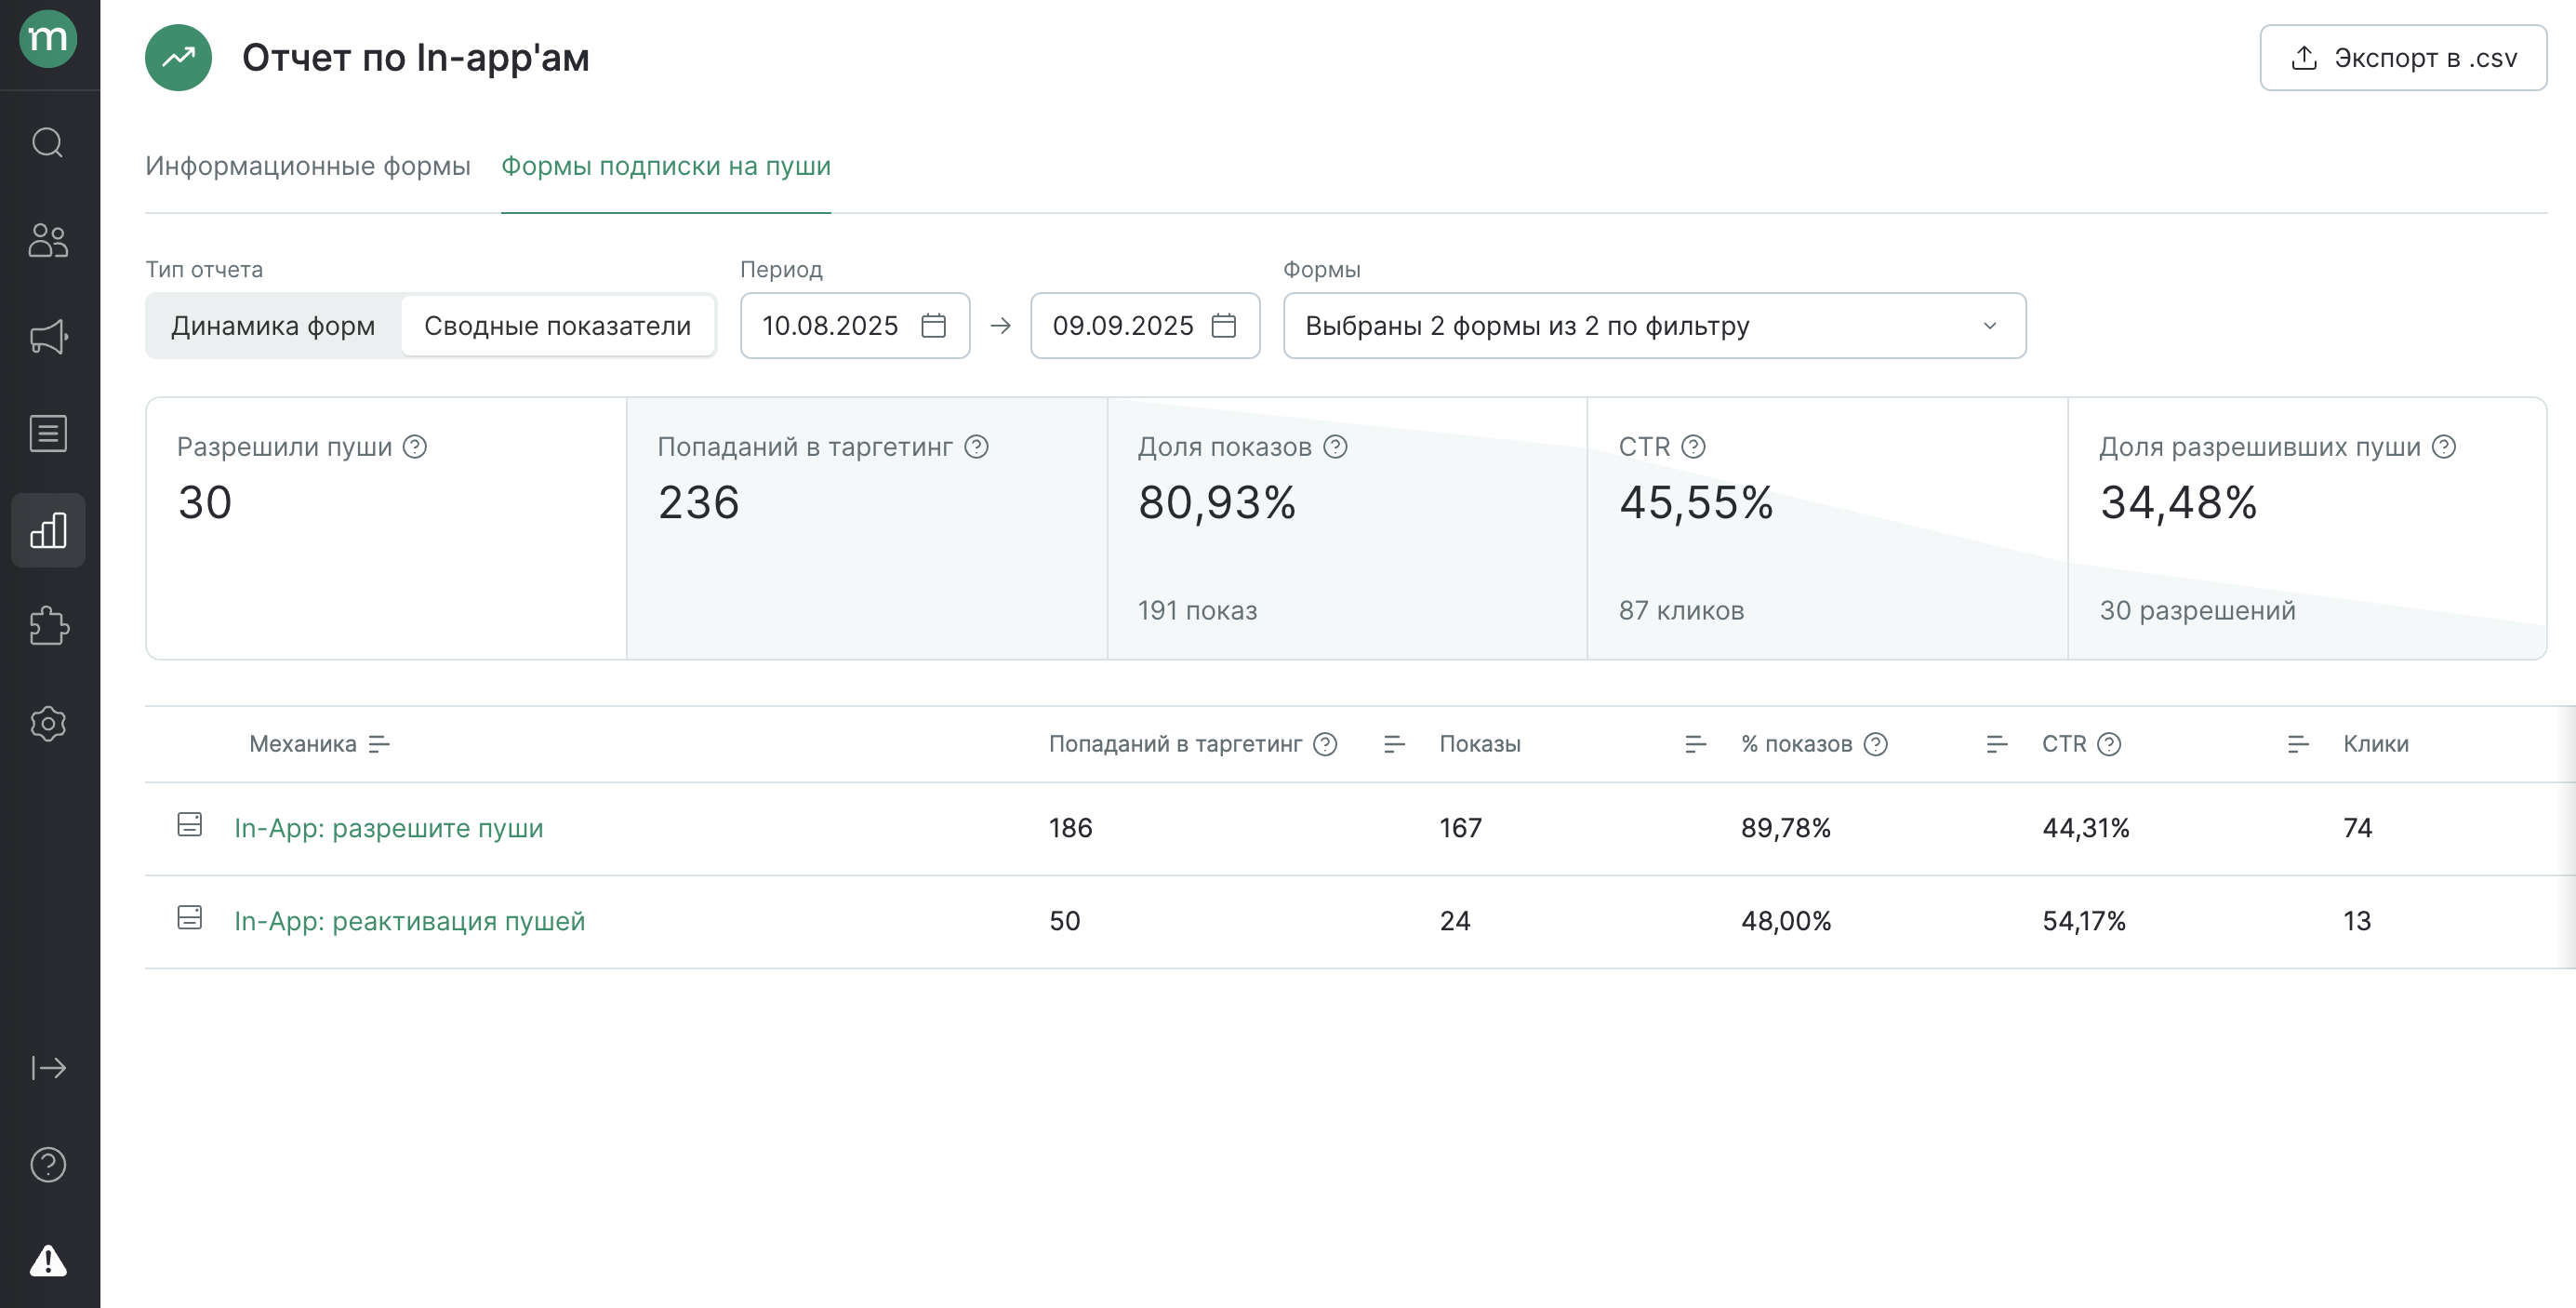Screen dimensions: 2576x1308
Task: Expand the Формы selection dropdown
Action: (1654, 326)
